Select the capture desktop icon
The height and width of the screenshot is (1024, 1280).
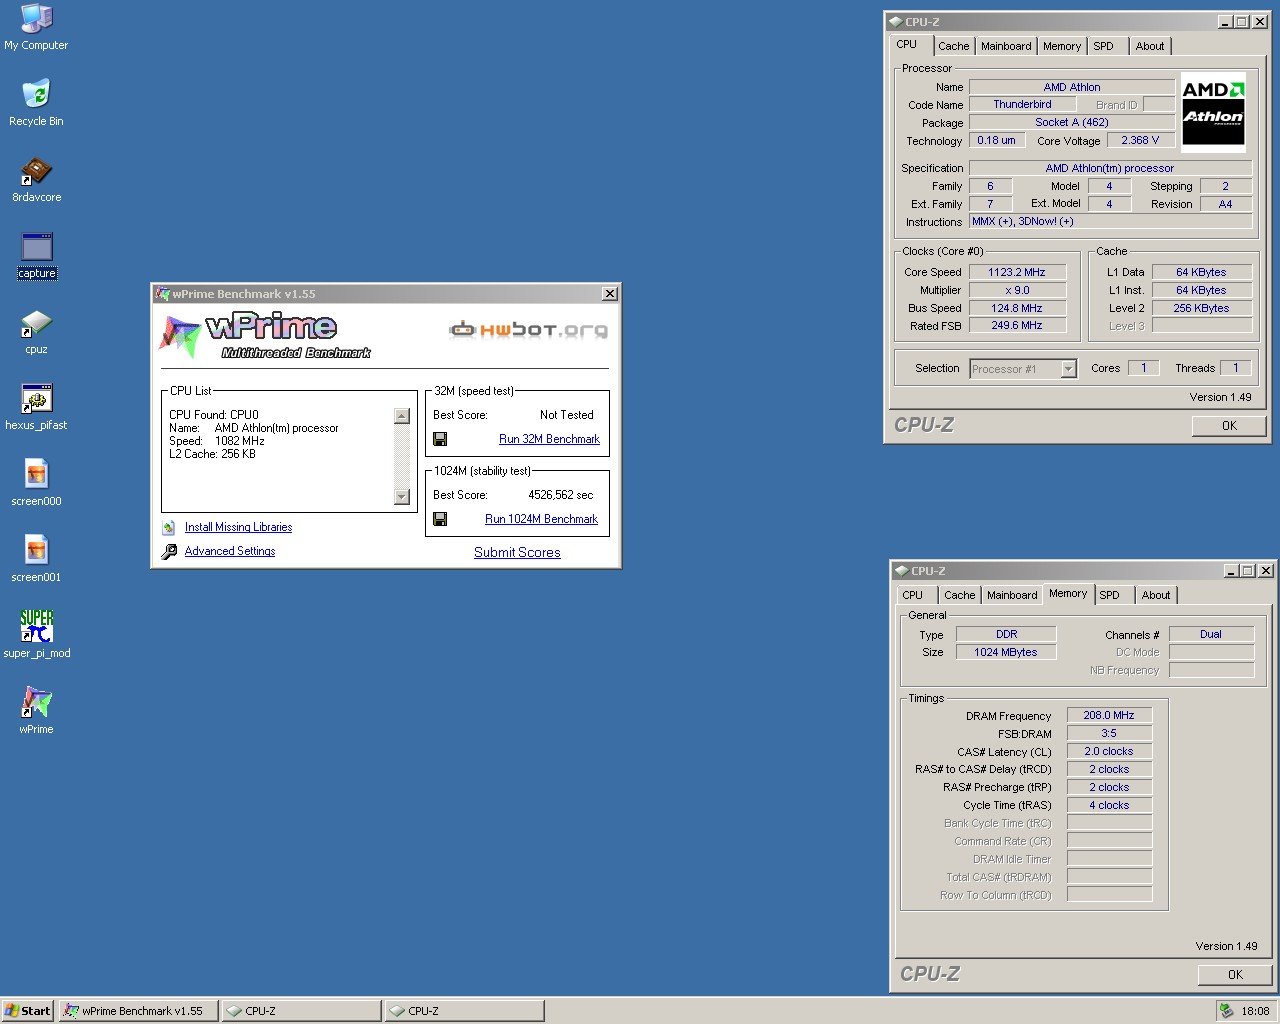point(36,255)
